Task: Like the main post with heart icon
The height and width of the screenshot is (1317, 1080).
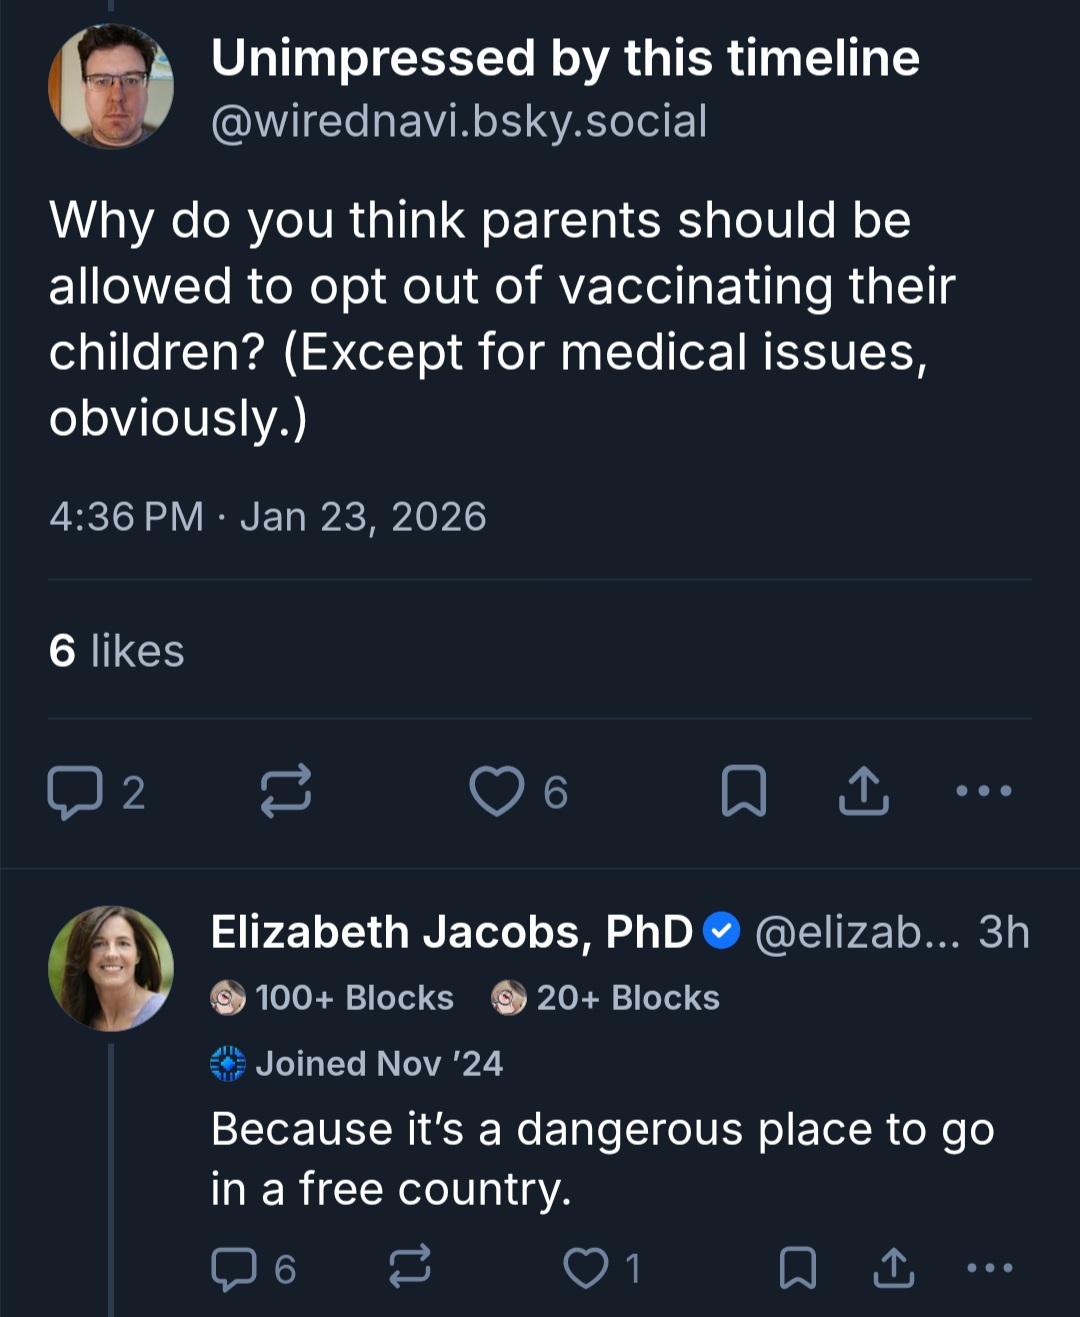Action: click(x=497, y=792)
